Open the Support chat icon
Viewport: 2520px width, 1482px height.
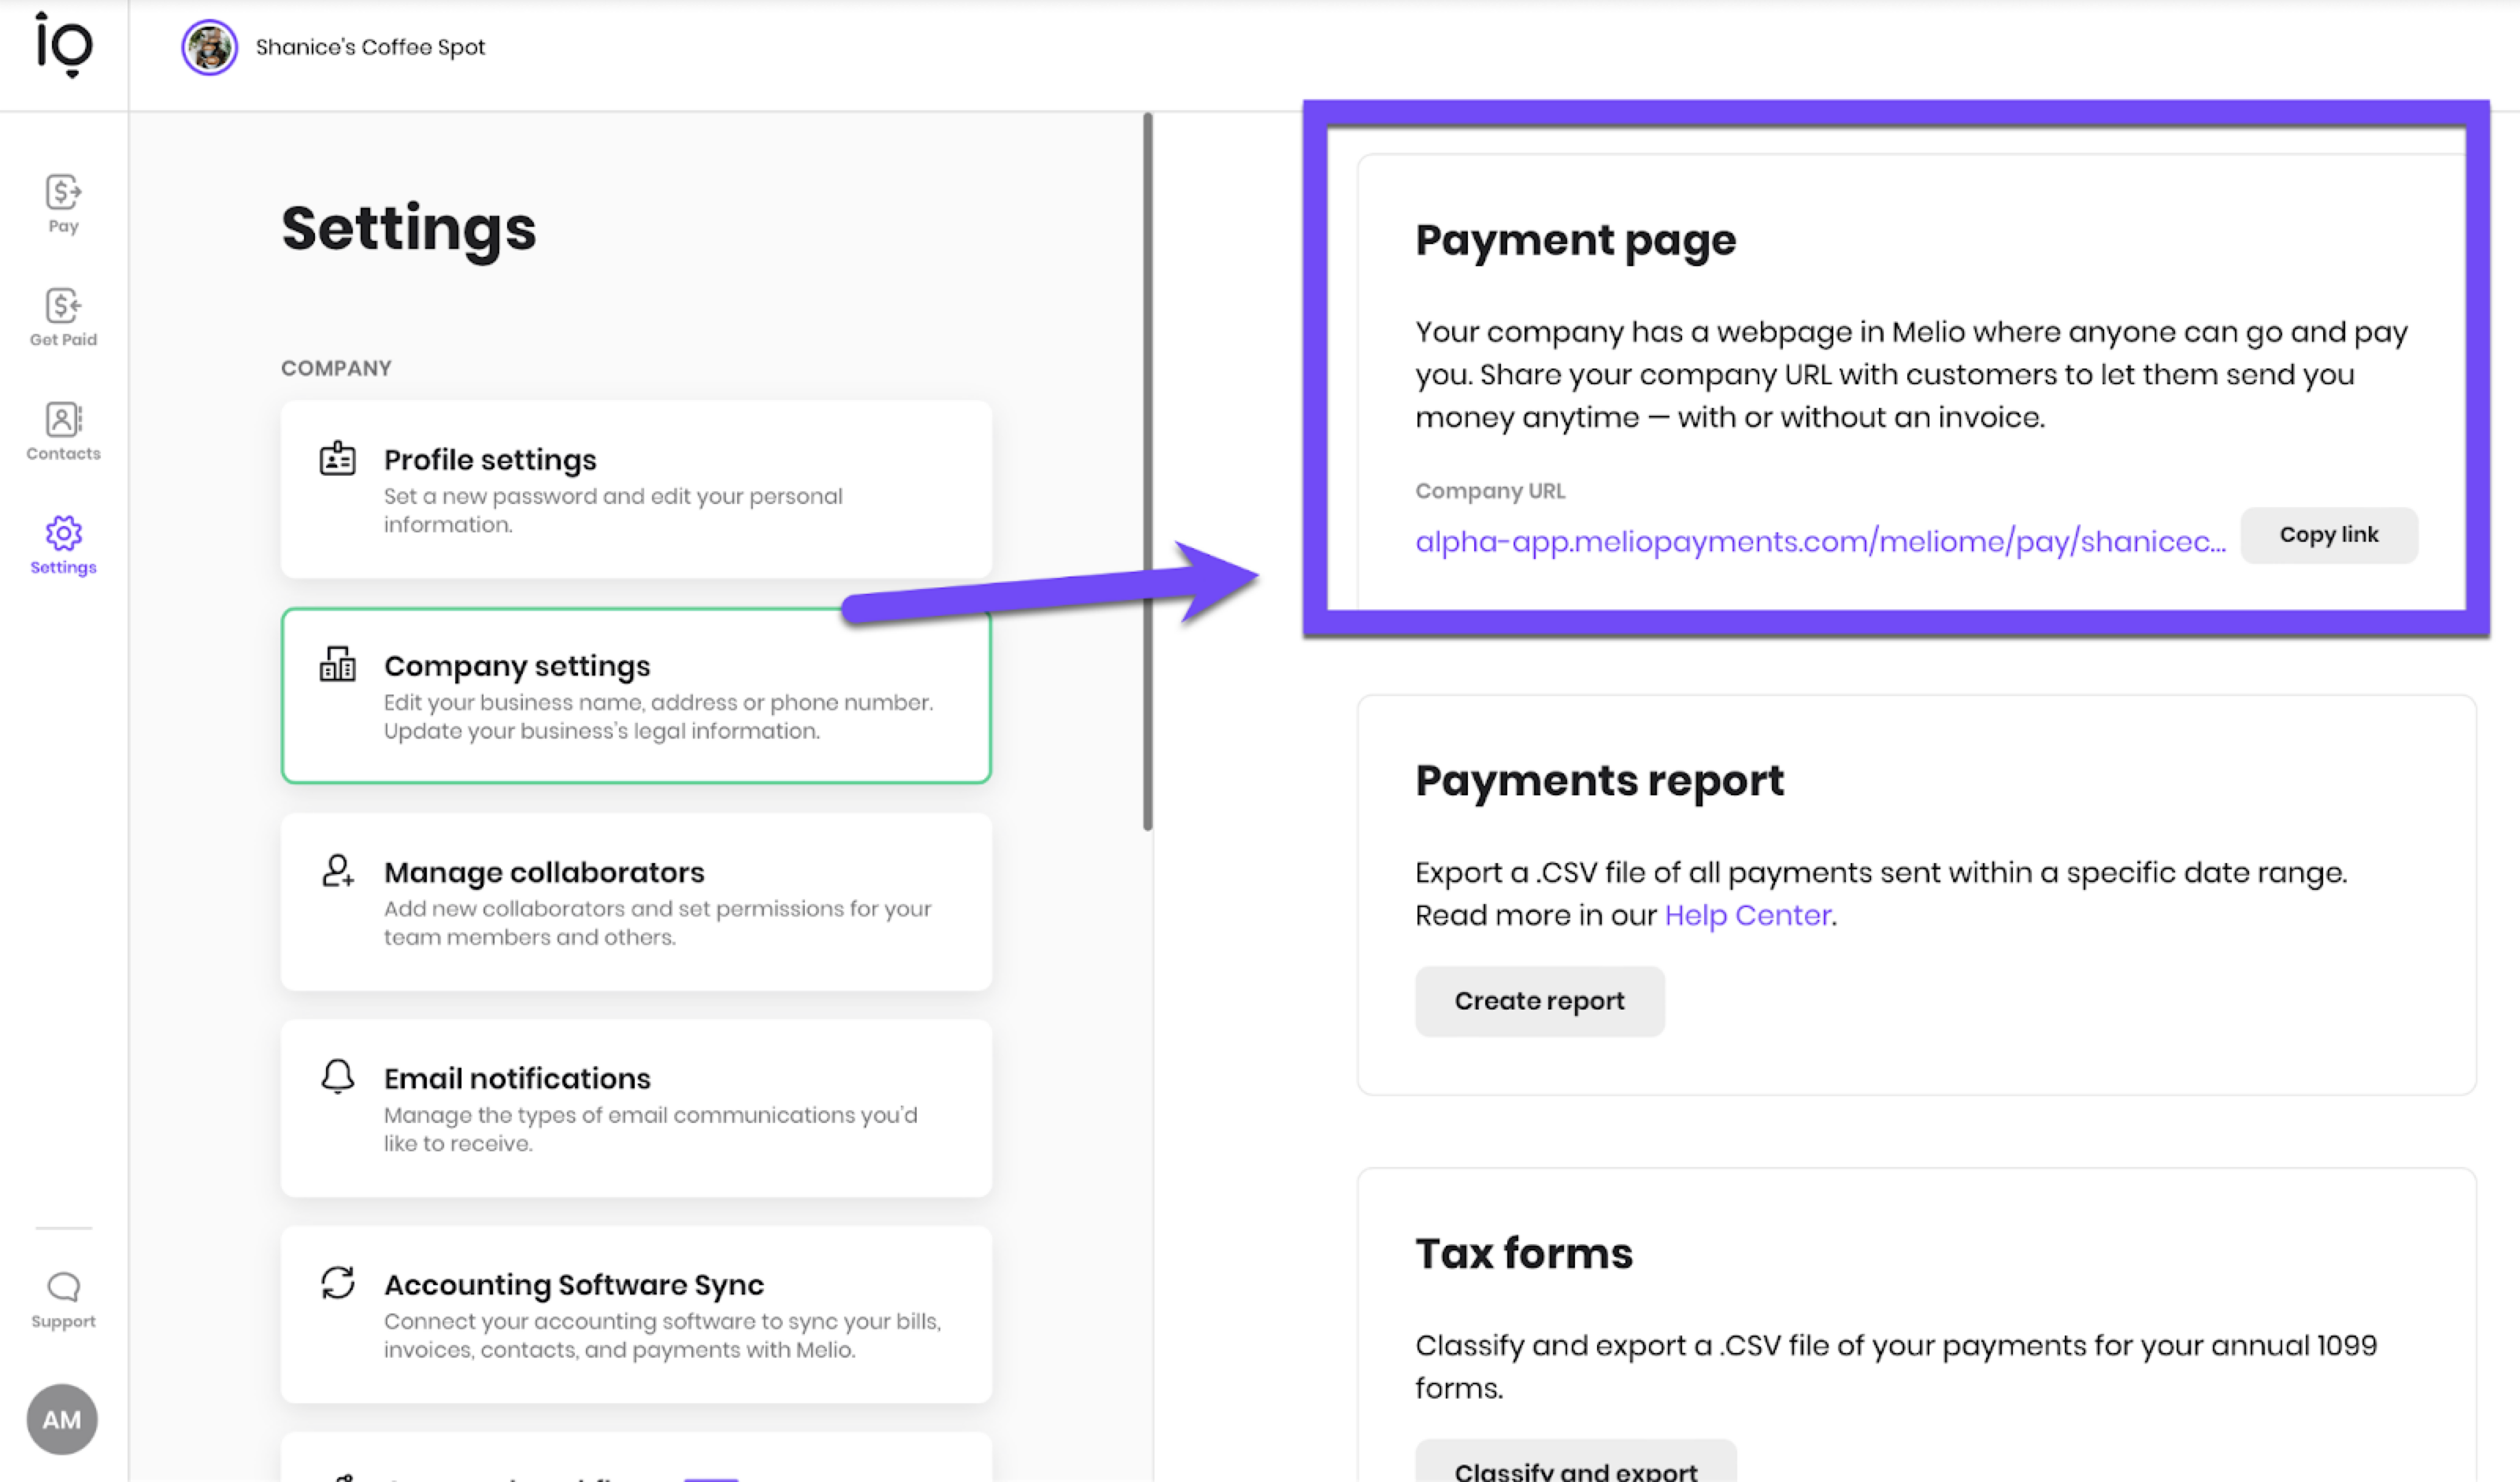63,1287
